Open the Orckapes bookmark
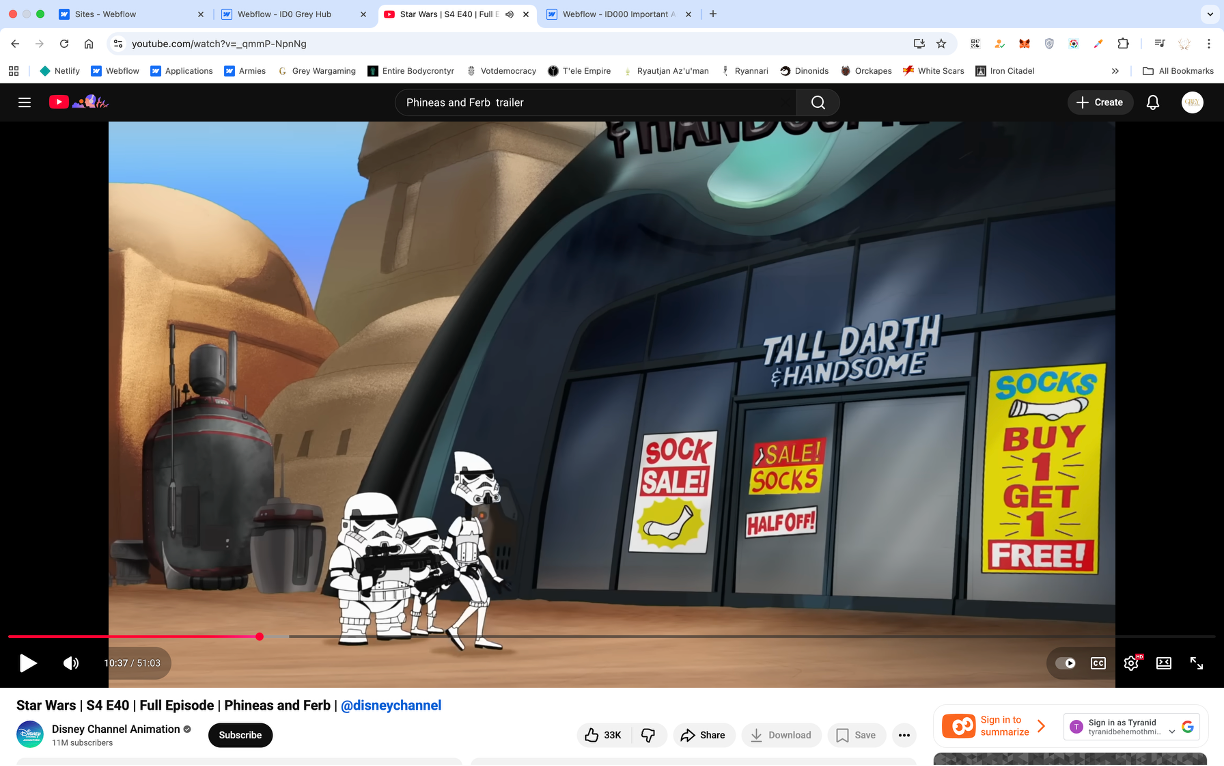Screen dimensions: 1224x766 click(x=866, y=71)
